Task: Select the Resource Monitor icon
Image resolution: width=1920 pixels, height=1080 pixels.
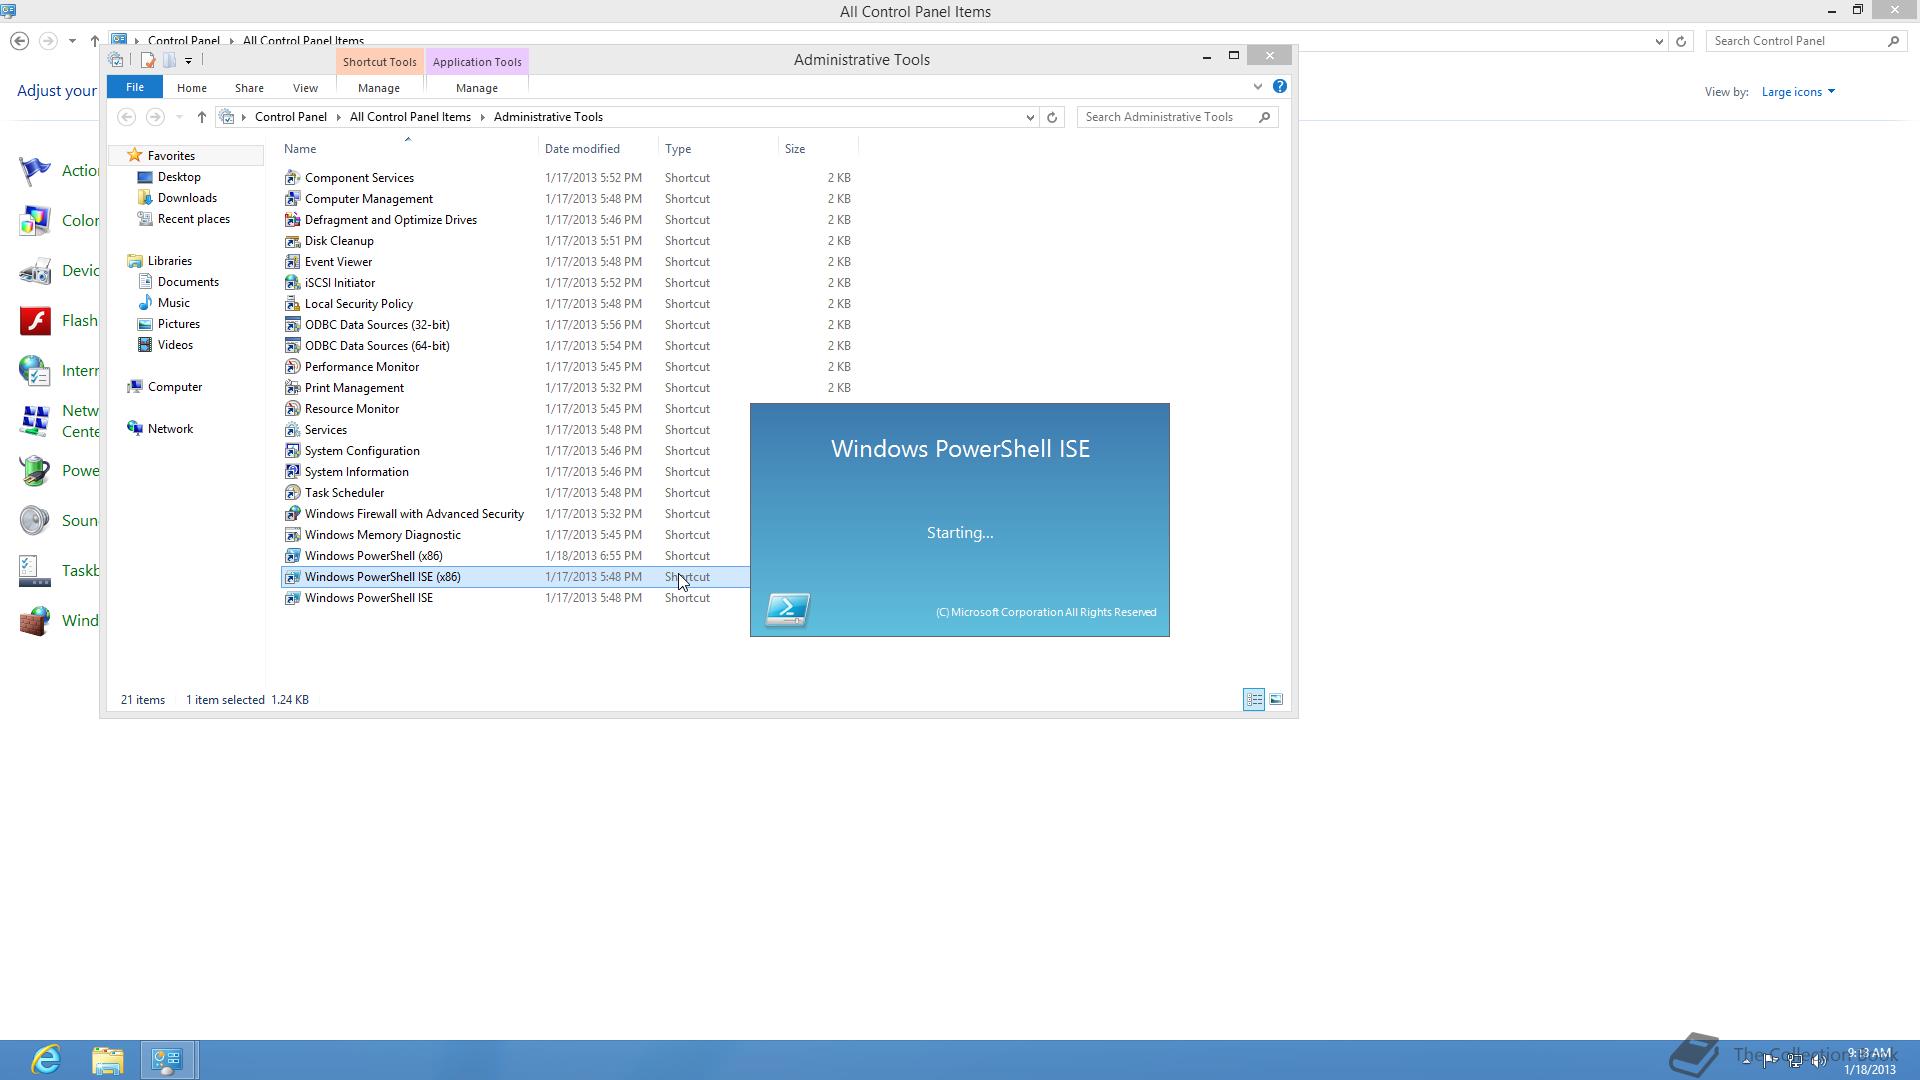Action: (292, 409)
